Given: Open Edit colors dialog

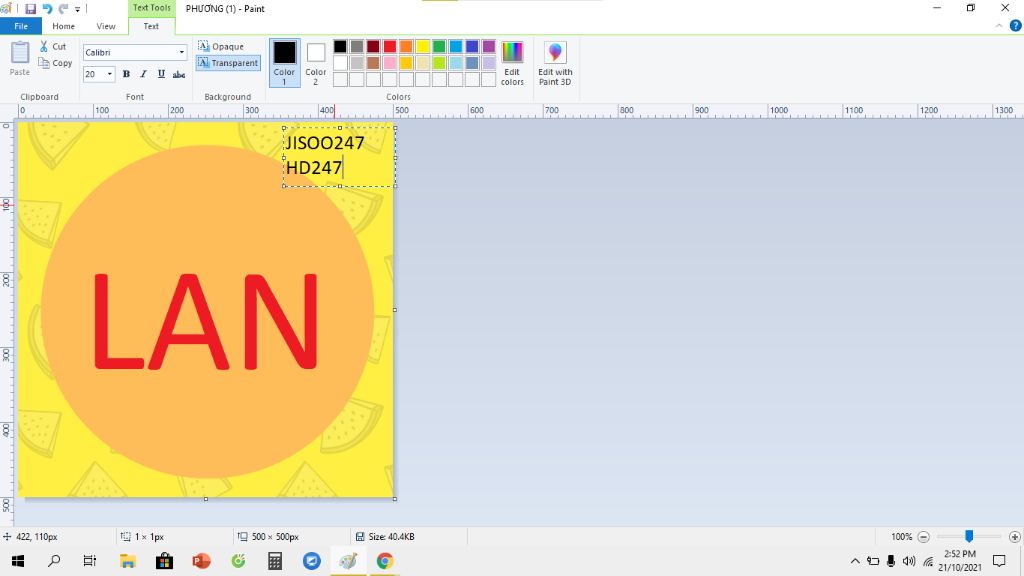Looking at the screenshot, I should [512, 63].
